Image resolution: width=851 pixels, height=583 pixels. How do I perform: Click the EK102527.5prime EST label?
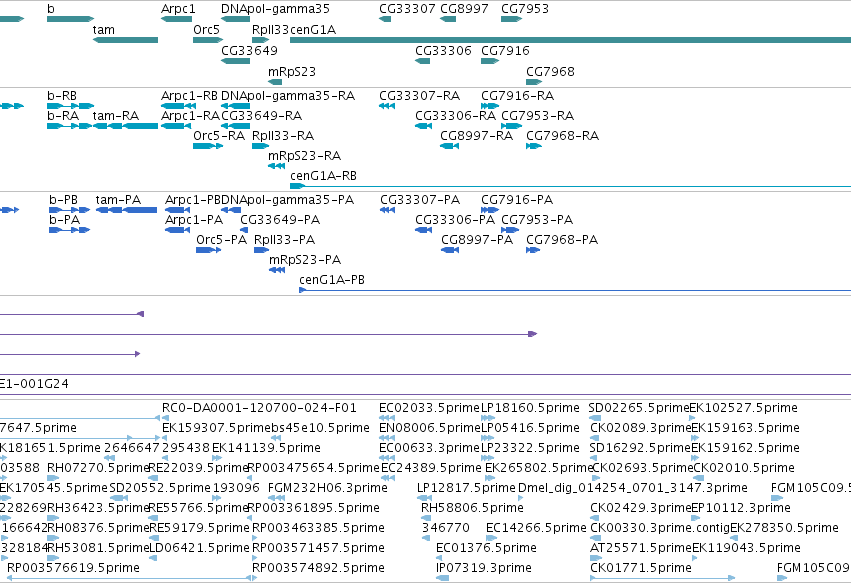click(x=744, y=408)
